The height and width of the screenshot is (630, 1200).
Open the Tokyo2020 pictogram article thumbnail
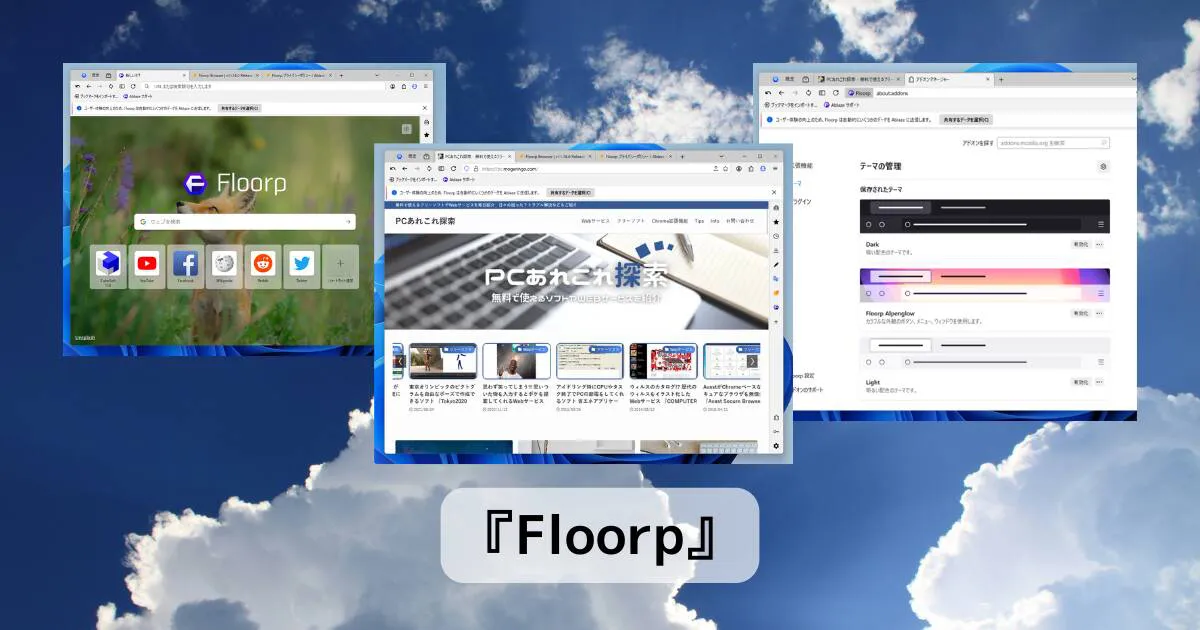click(442, 361)
